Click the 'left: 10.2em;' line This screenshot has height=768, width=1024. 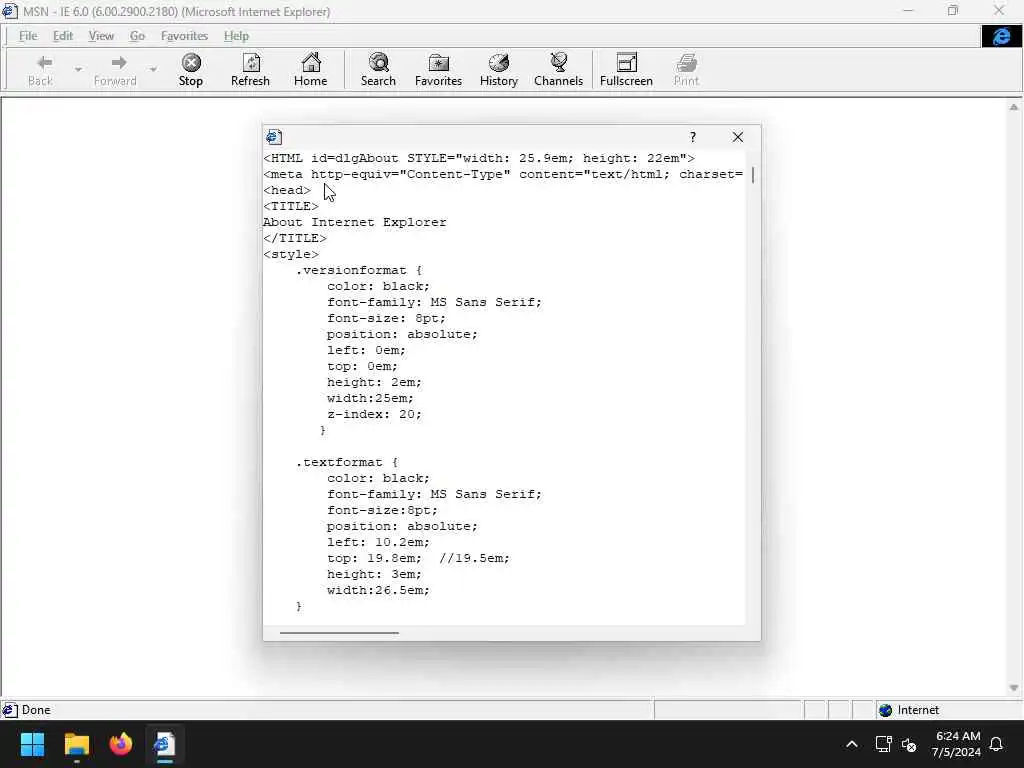coord(378,542)
